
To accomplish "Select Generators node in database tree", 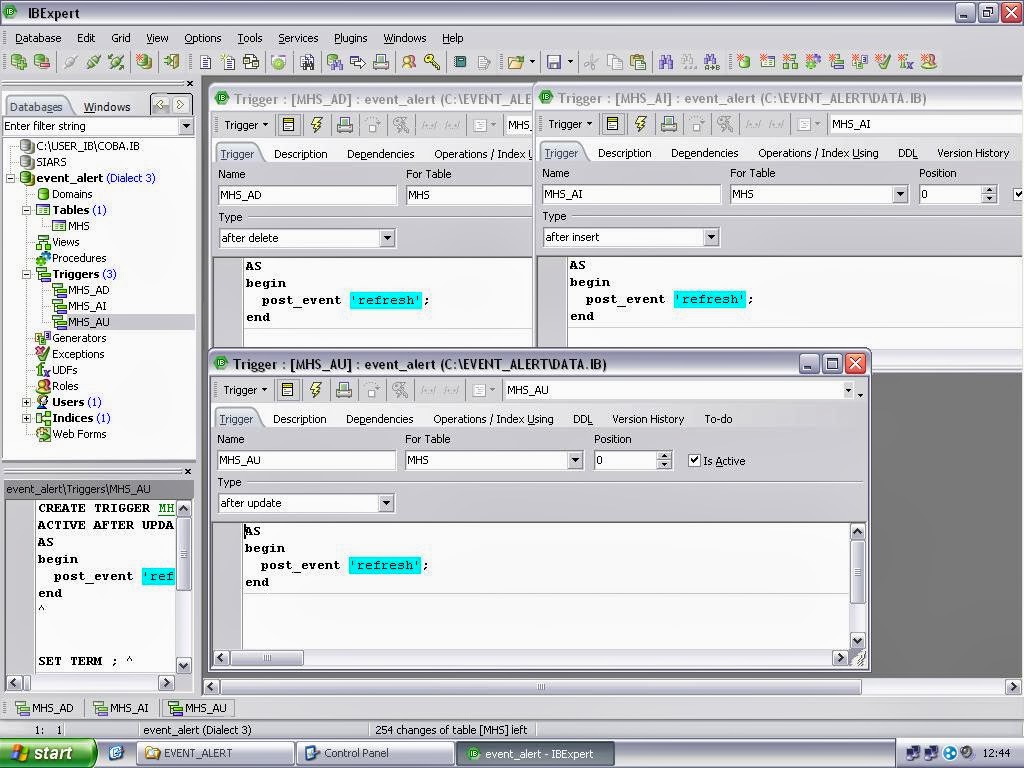I will click(x=79, y=338).
